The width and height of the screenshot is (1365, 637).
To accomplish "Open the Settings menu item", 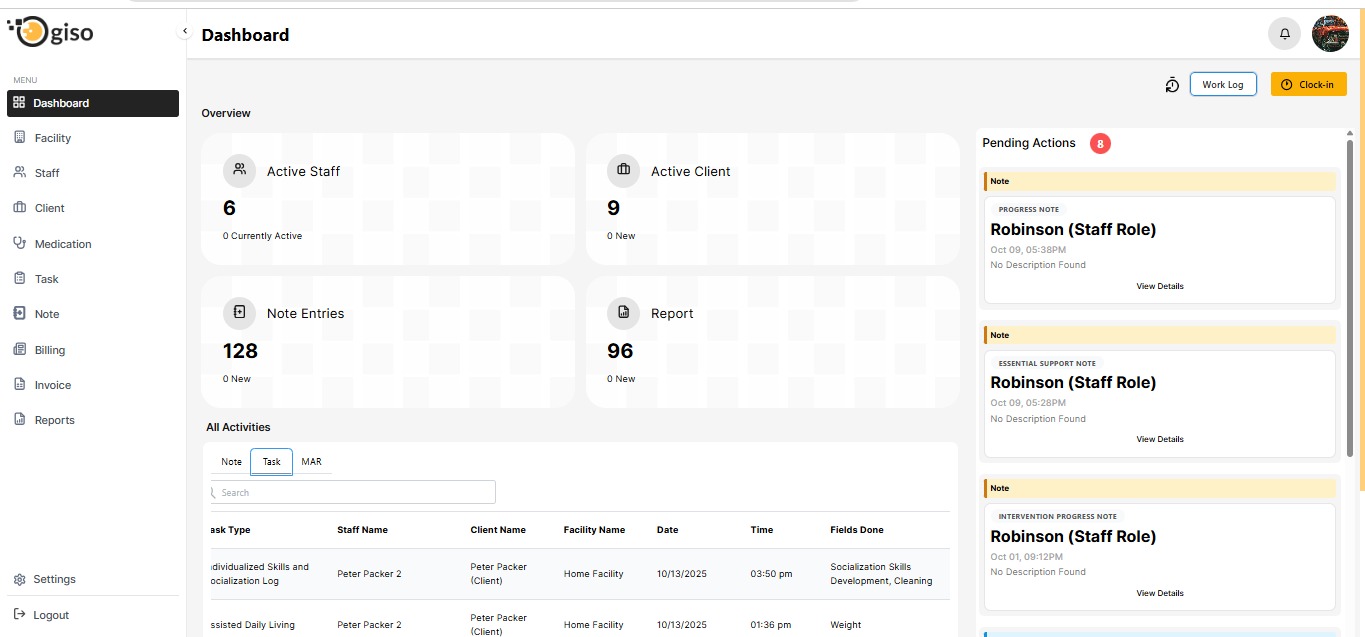I will (54, 579).
